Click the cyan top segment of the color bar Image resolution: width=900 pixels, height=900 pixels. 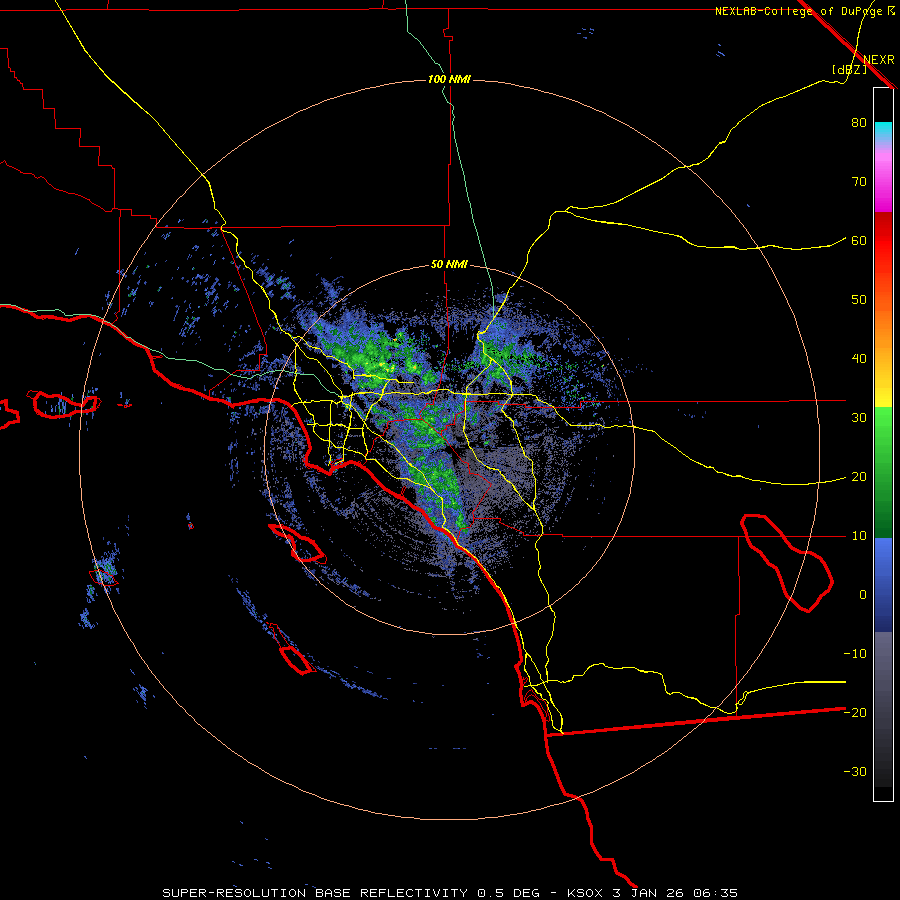(883, 131)
